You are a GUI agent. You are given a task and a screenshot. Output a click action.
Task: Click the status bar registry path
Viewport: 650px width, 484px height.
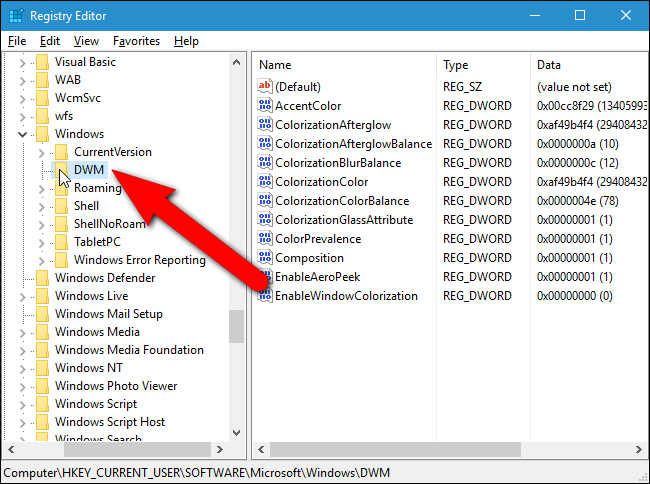(x=196, y=473)
